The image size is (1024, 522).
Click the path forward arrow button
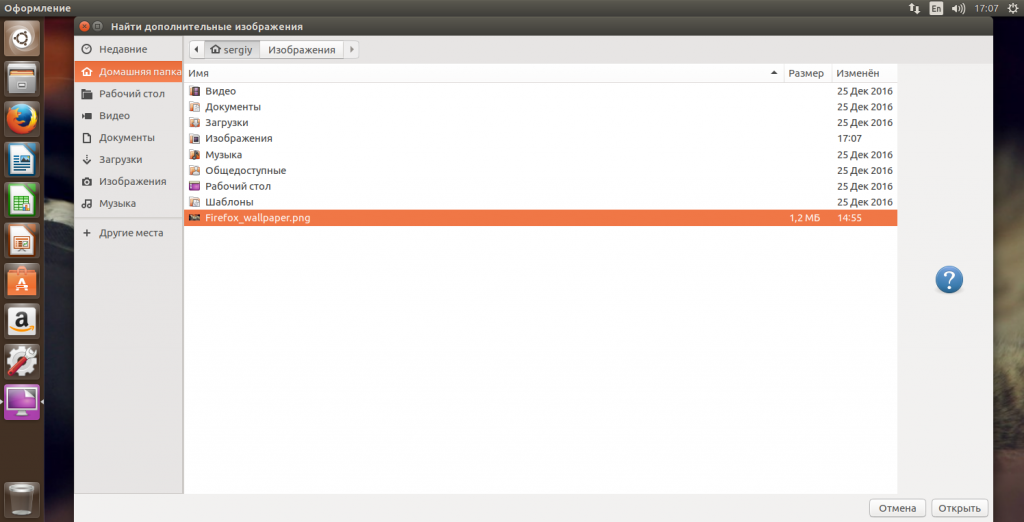[x=352, y=49]
